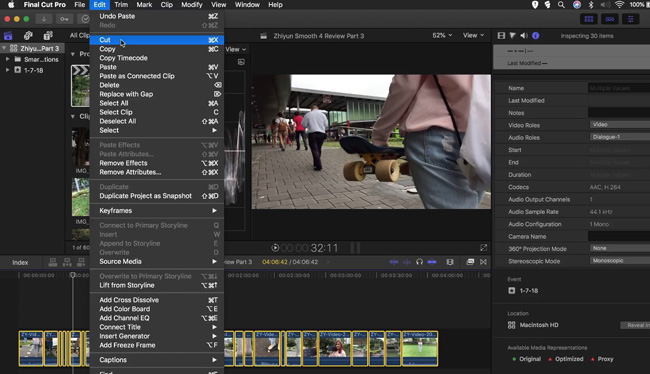Open the Source Media submenu
650x374 pixels.
click(157, 262)
